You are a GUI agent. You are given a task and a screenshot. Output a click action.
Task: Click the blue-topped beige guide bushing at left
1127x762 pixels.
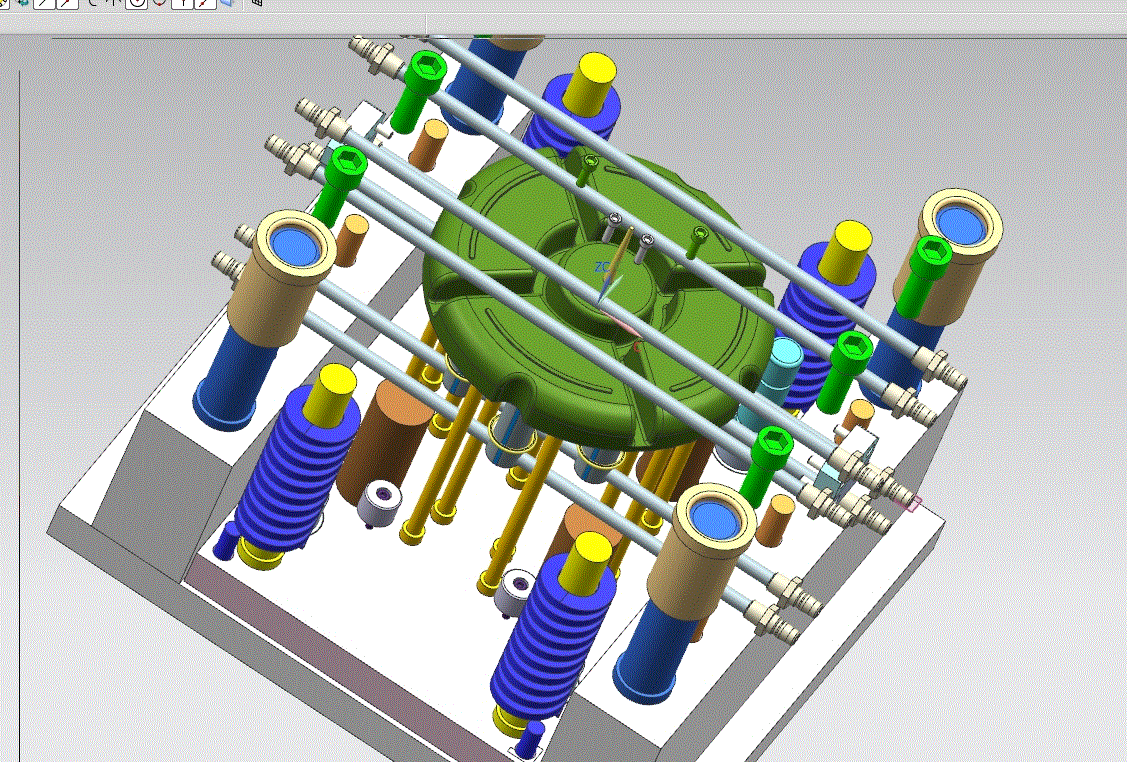point(281,277)
